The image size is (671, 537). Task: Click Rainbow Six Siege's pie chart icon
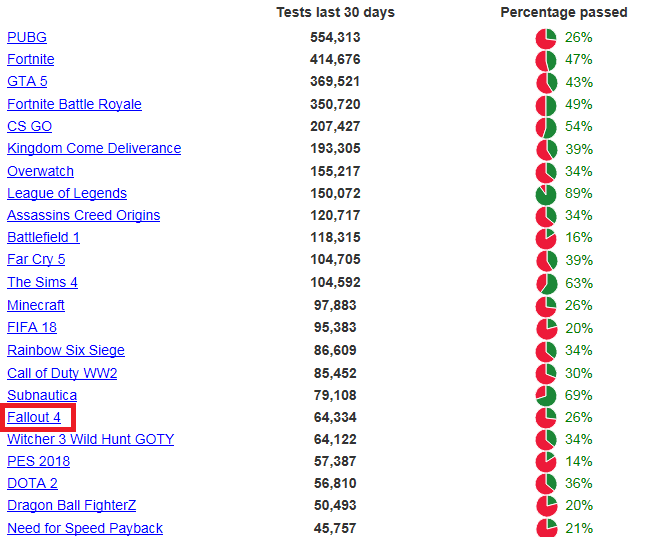click(x=546, y=351)
